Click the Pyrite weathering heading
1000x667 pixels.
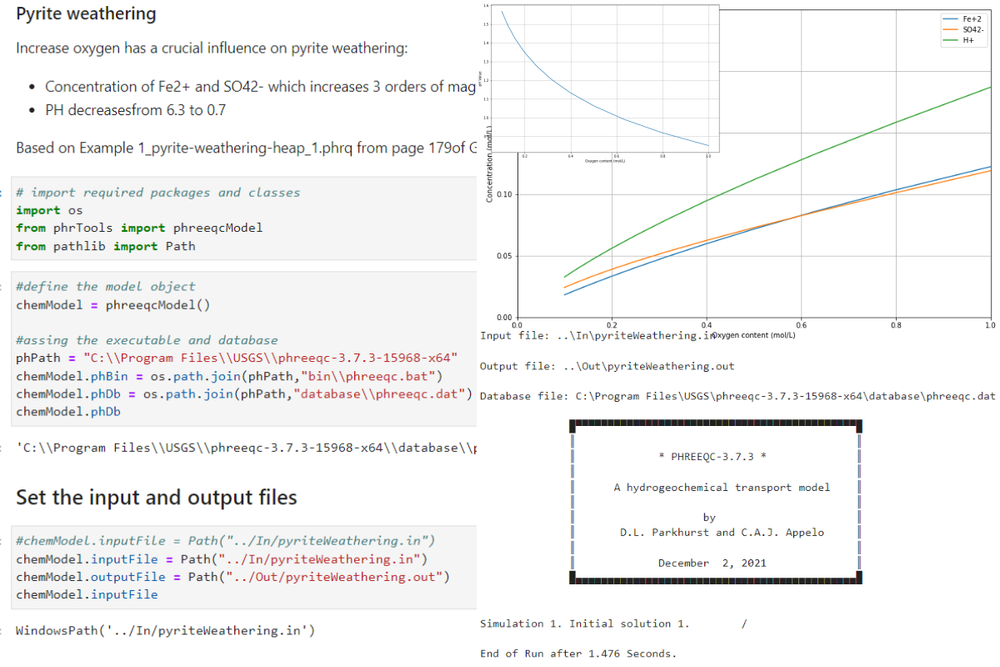[86, 14]
